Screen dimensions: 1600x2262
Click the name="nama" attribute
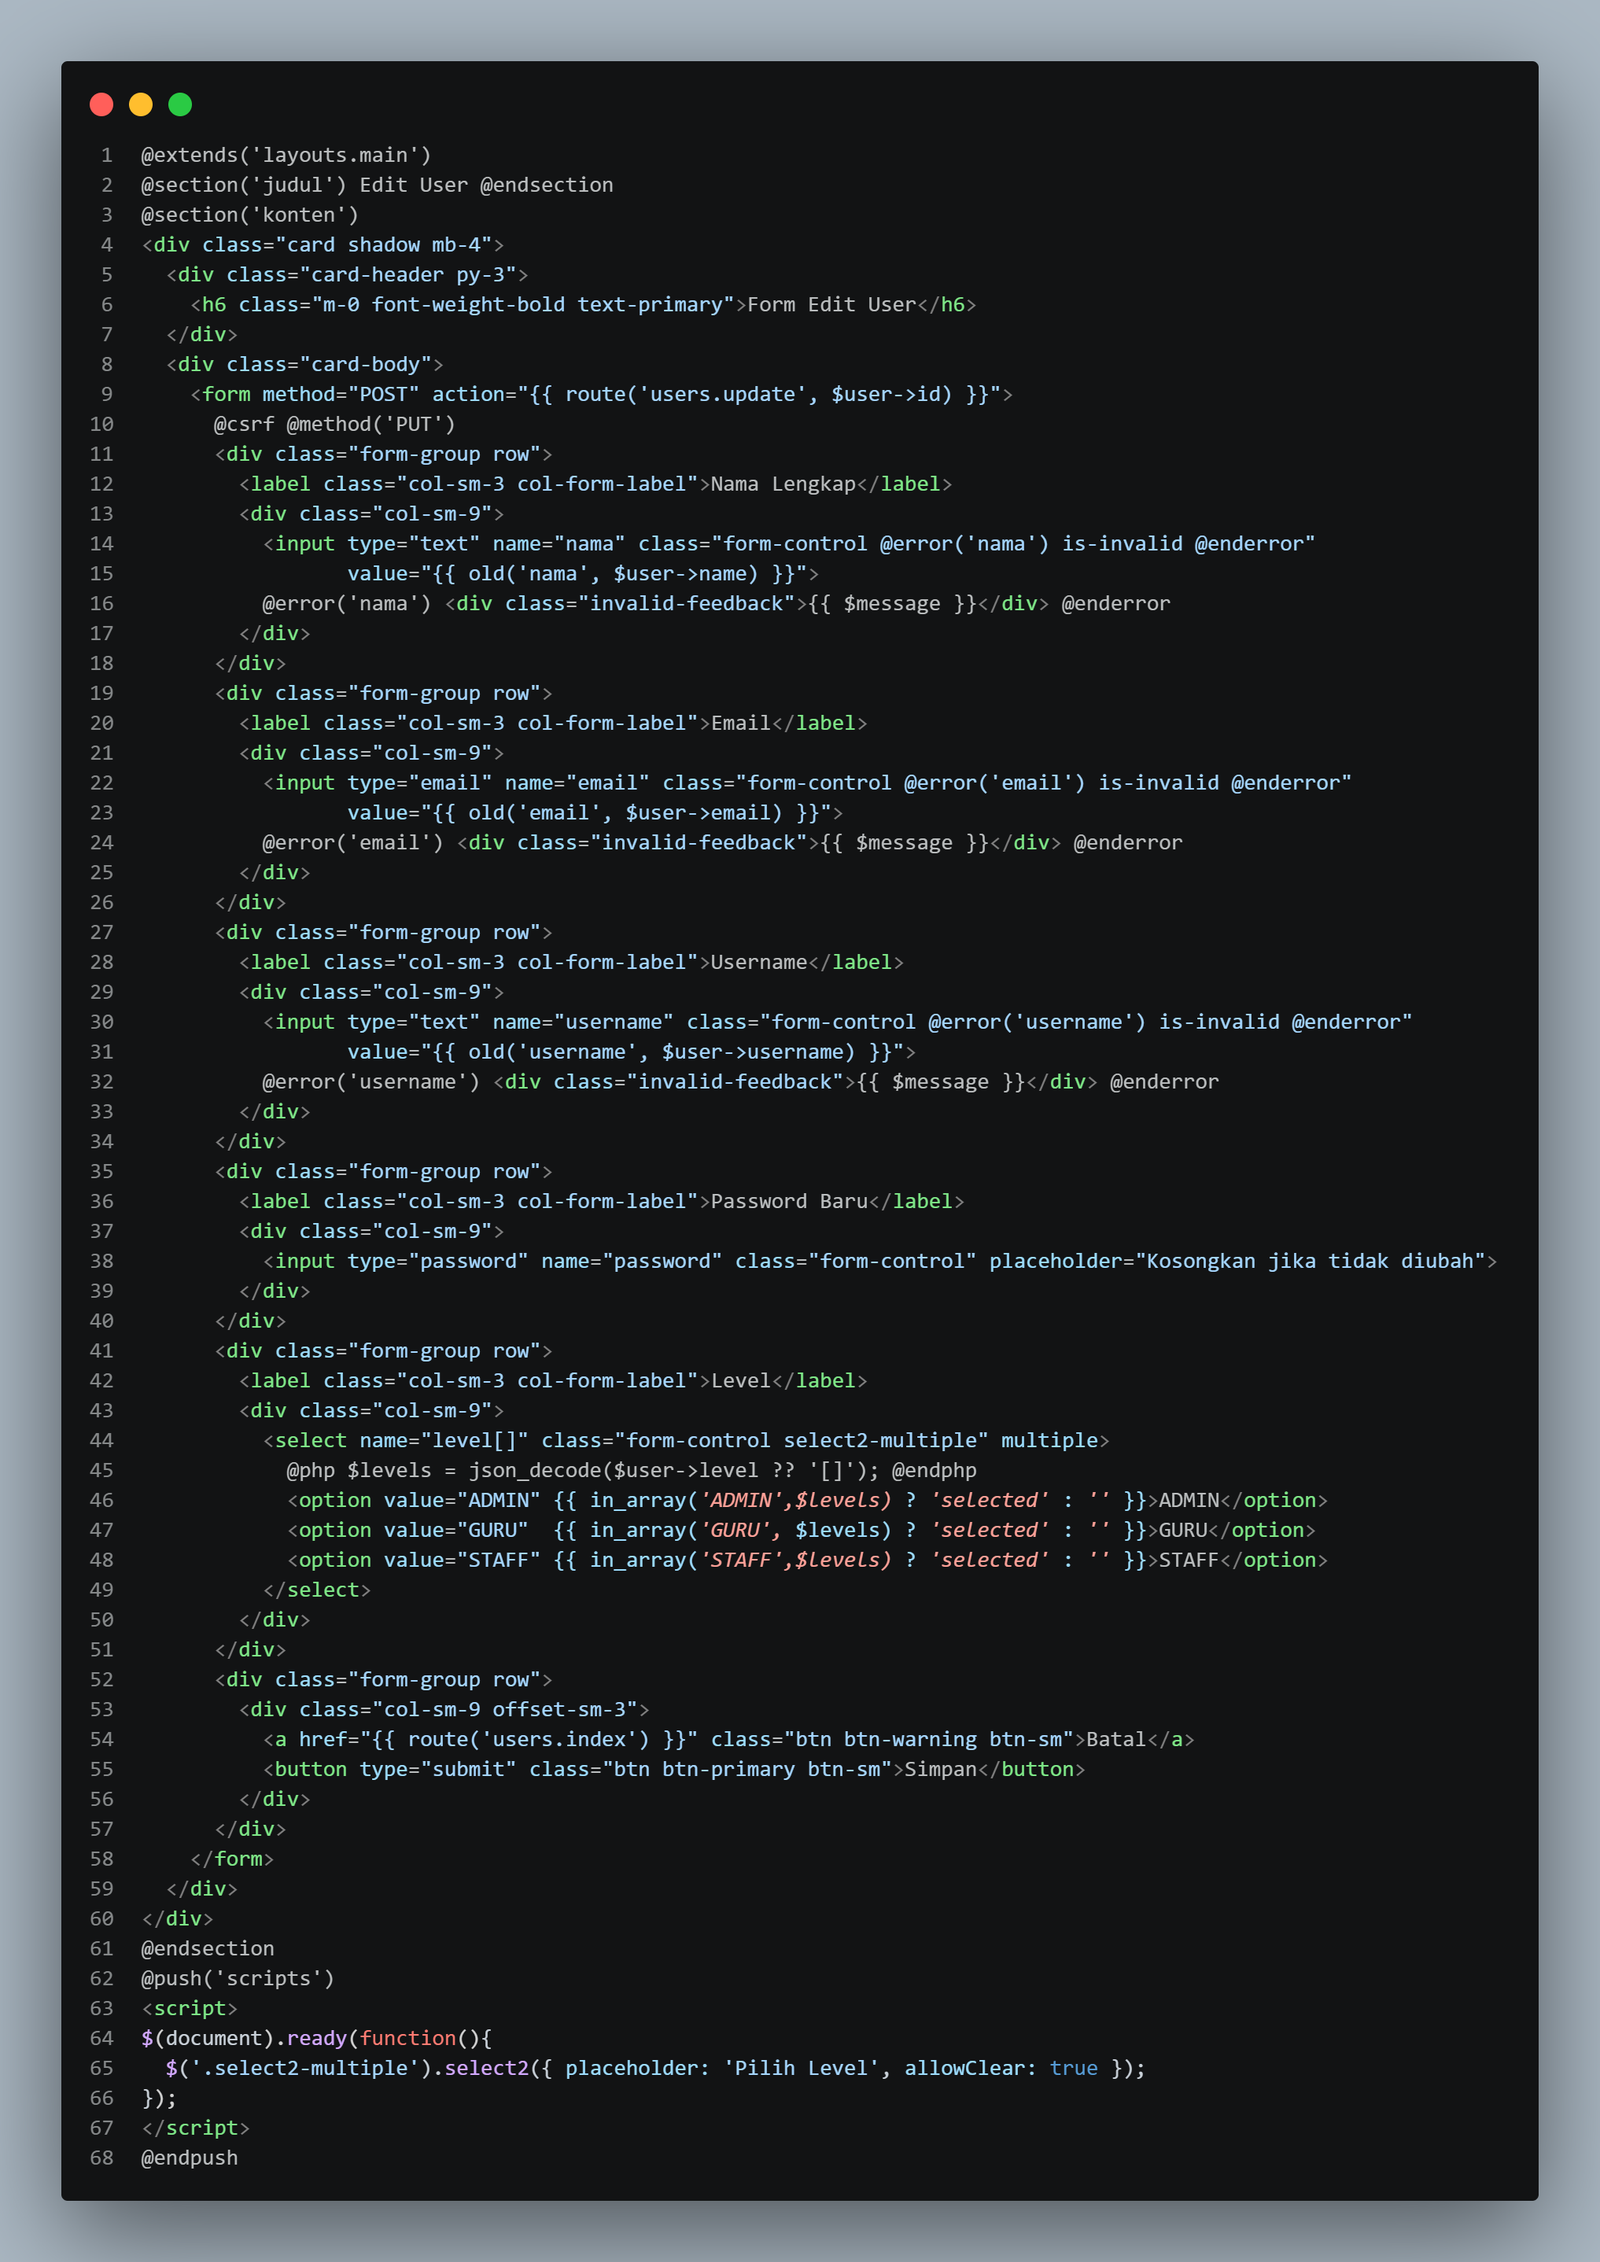pos(559,544)
